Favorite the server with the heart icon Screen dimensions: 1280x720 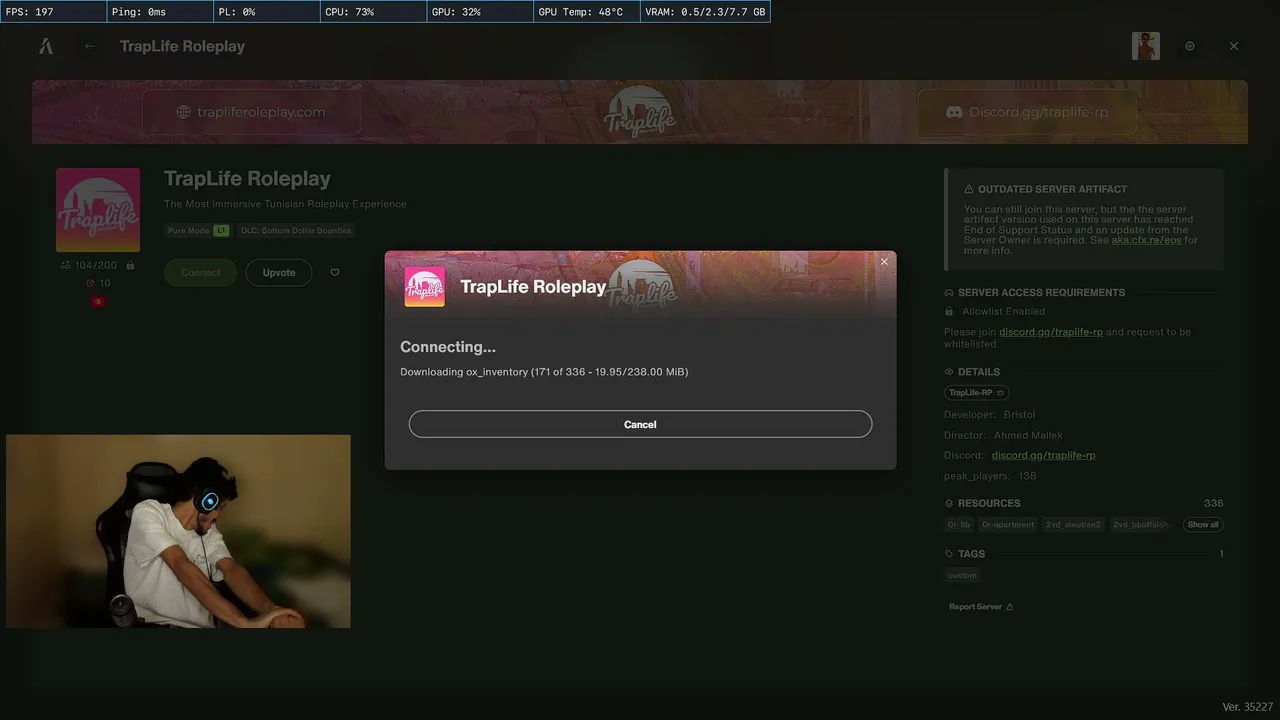pos(335,272)
